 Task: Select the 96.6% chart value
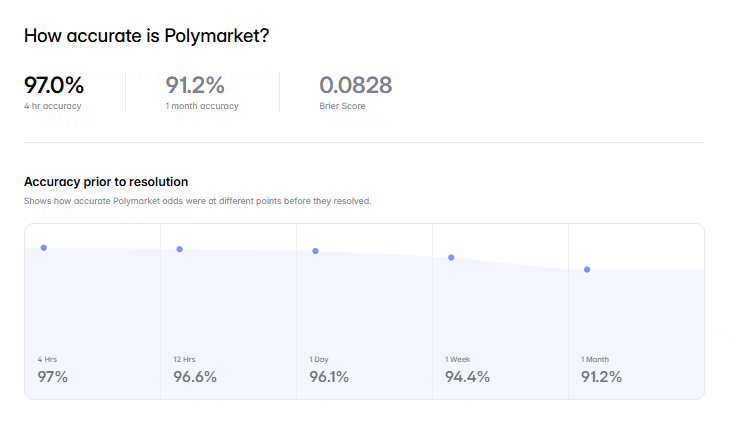[x=195, y=377]
